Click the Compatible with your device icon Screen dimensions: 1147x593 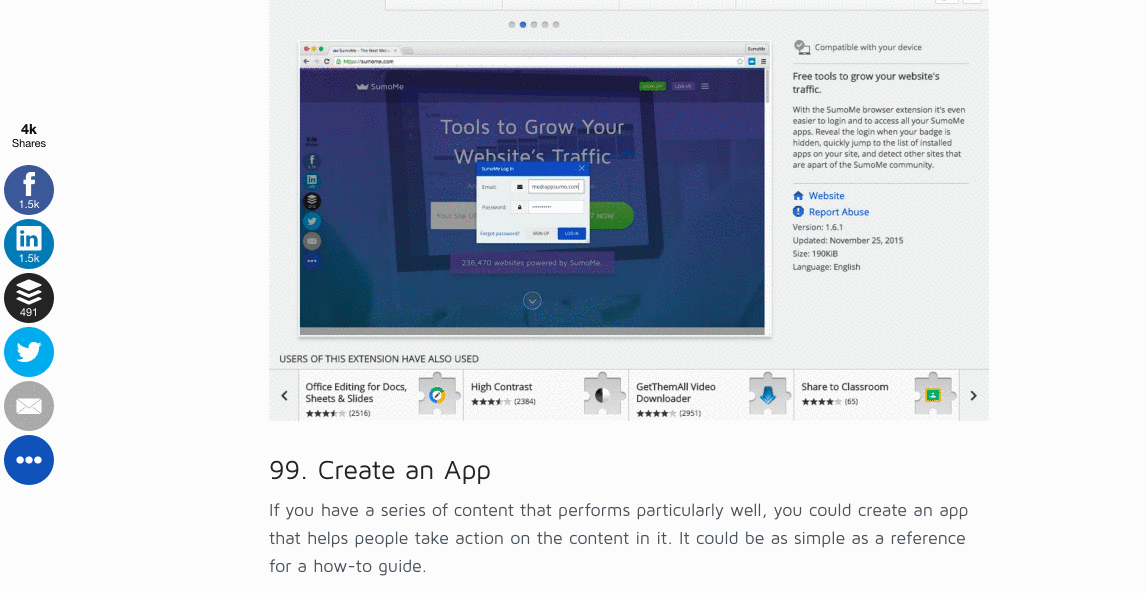802,48
